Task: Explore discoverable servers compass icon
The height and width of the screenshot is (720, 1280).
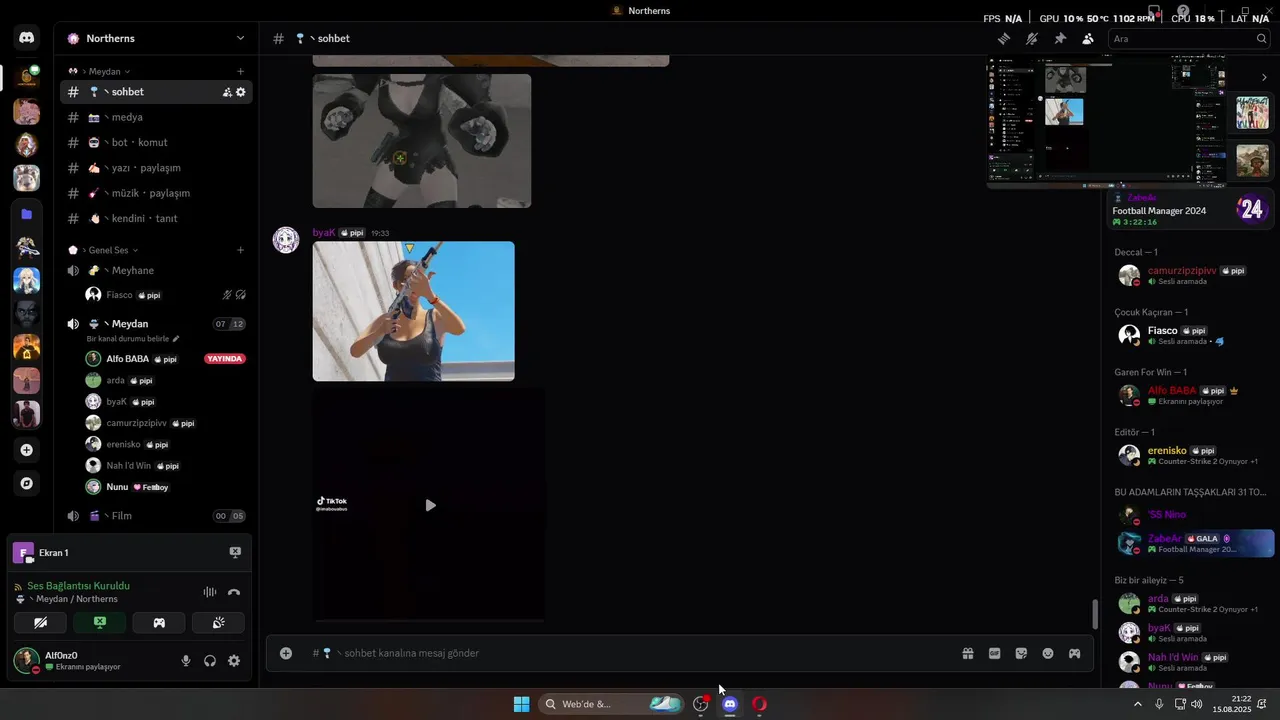Action: [x=26, y=483]
